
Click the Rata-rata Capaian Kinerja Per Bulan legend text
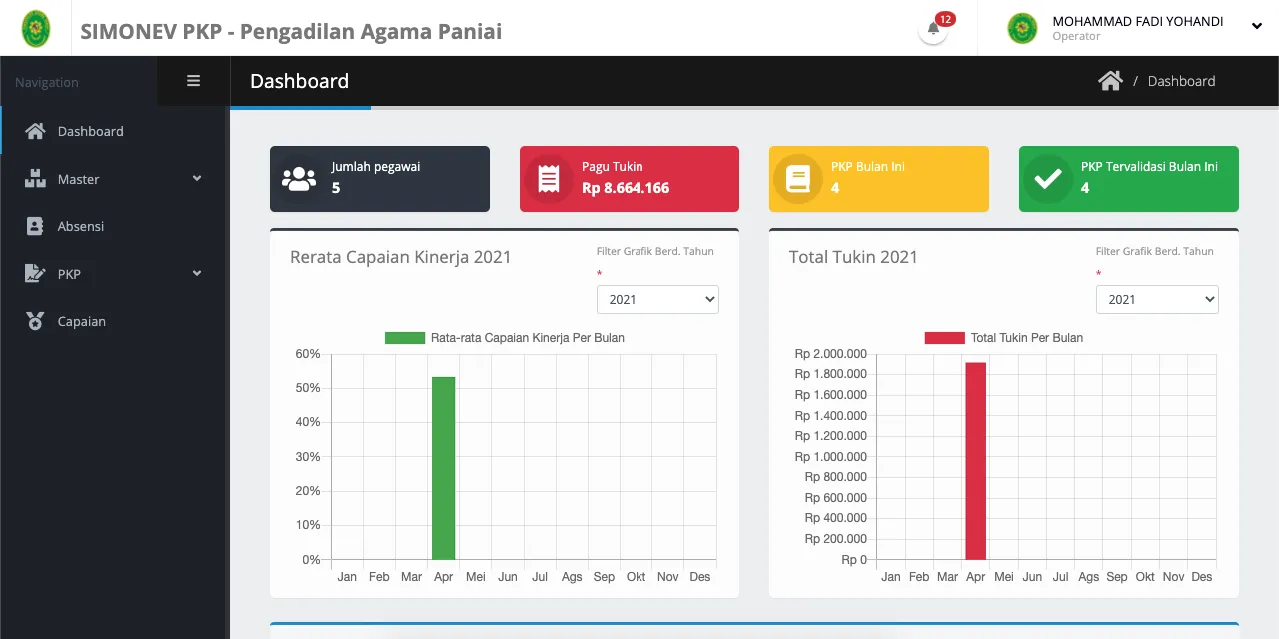point(528,338)
